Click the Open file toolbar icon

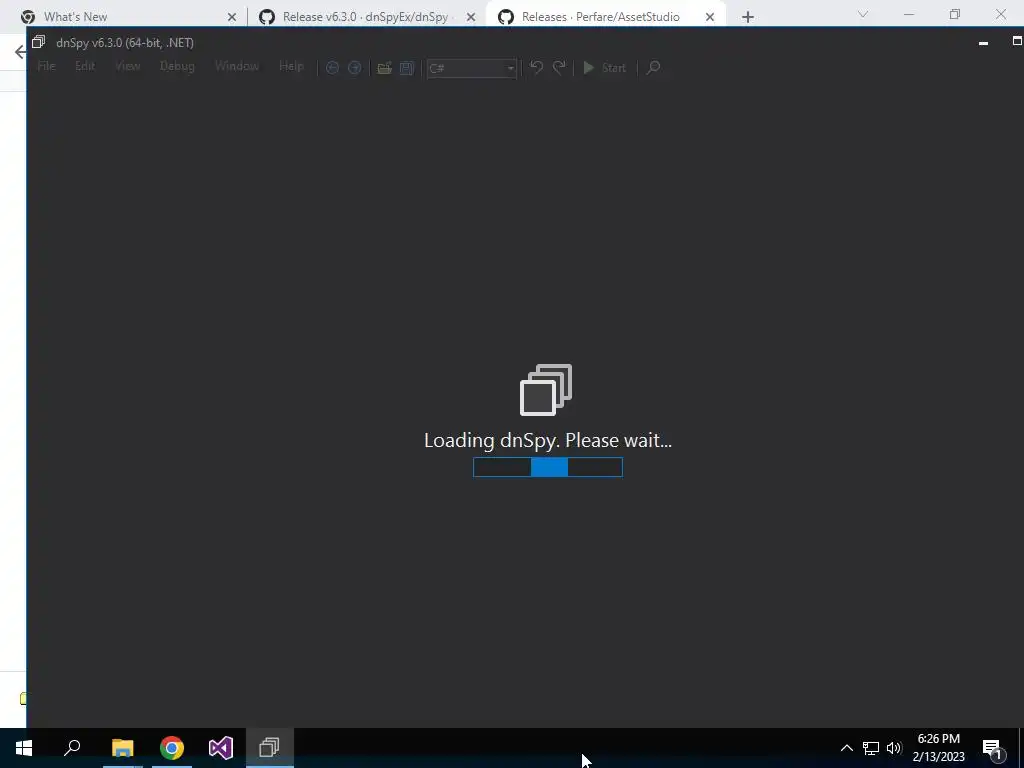coord(384,68)
